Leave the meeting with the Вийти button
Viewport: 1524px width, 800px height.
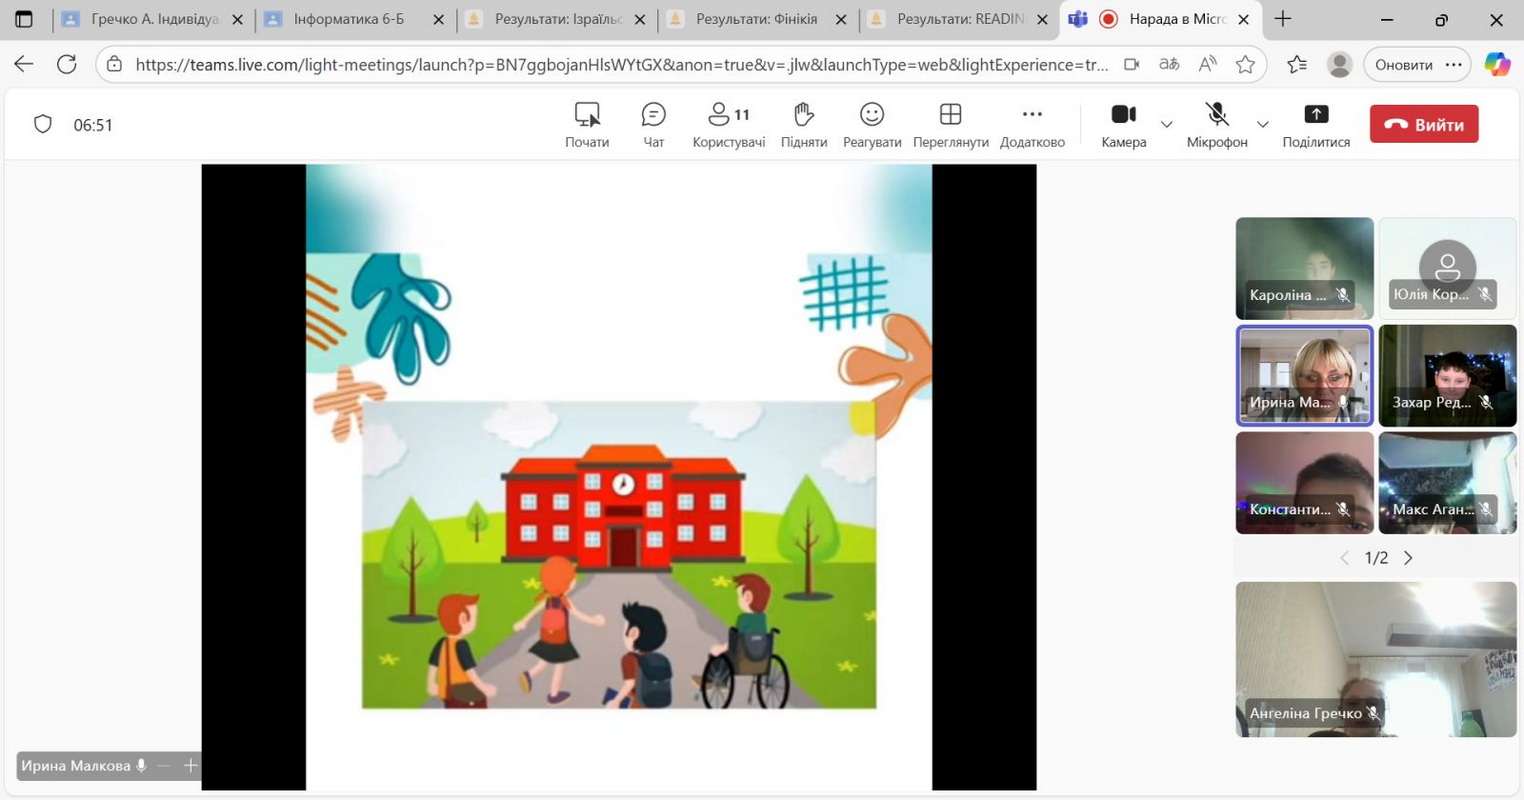click(x=1423, y=125)
